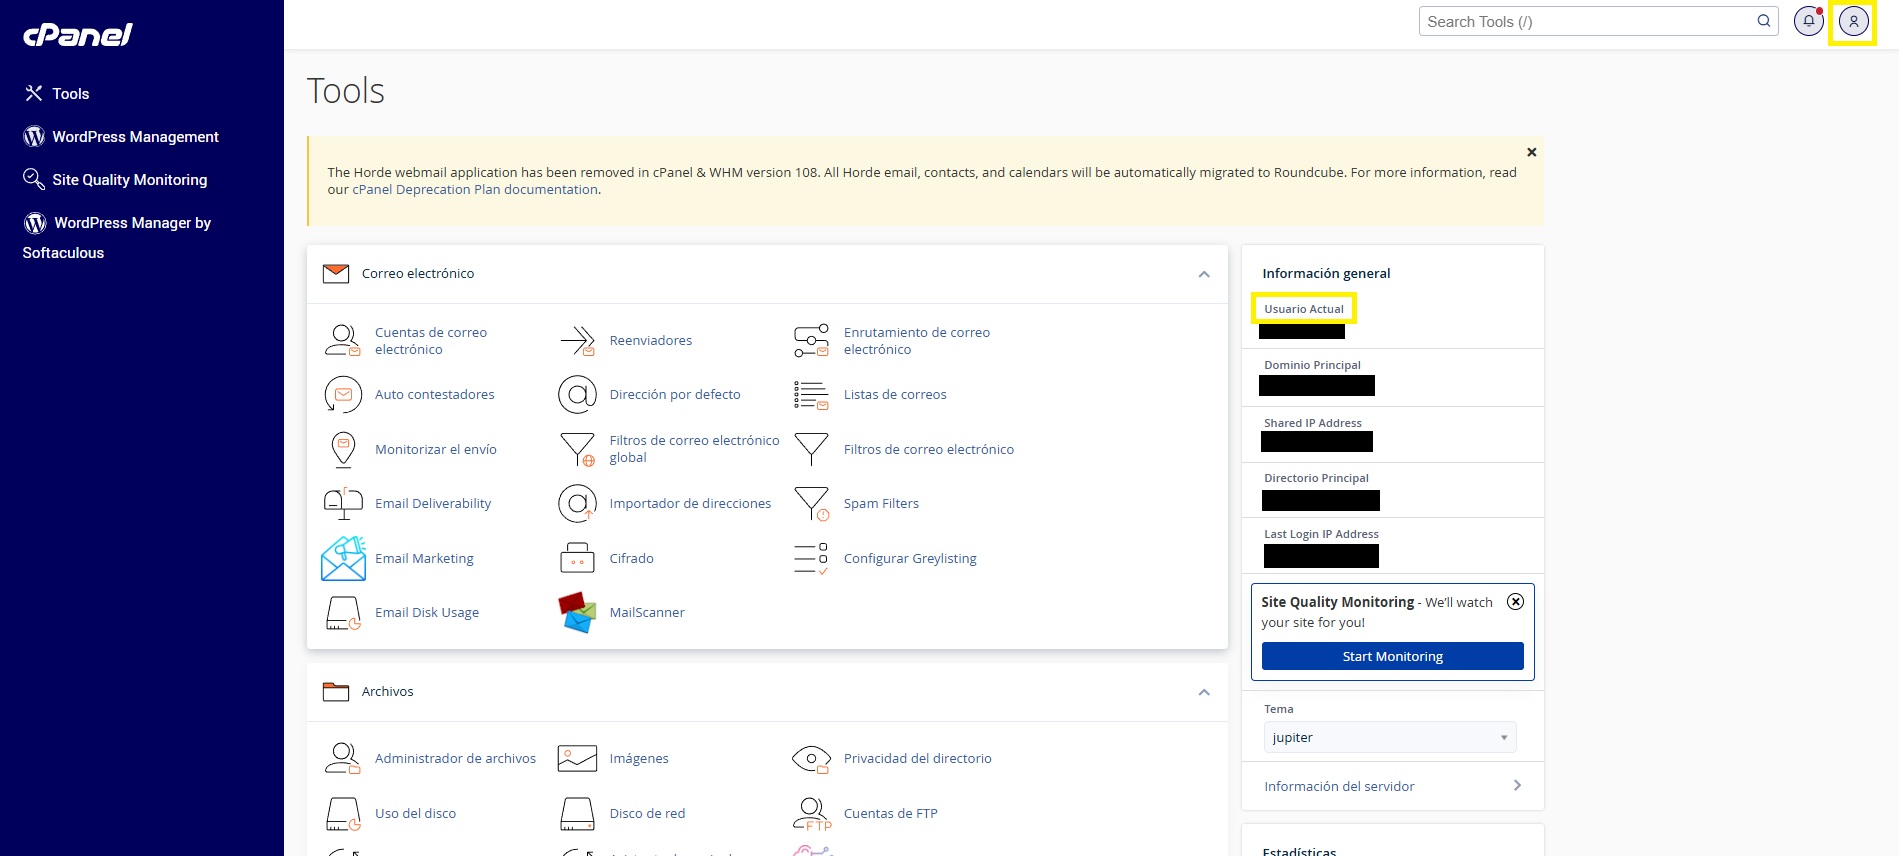Screen dimensions: 1899x856
Task: Open the Tema jupiter dropdown
Action: [1389, 737]
